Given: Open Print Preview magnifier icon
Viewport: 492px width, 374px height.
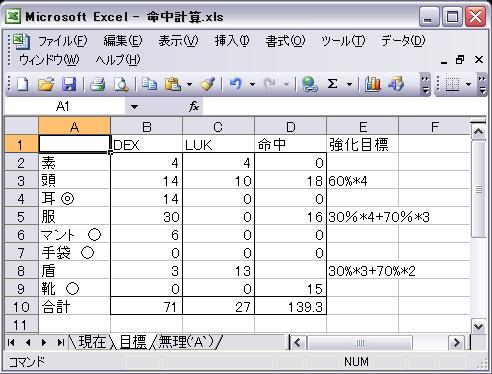Looking at the screenshot, I should (121, 84).
